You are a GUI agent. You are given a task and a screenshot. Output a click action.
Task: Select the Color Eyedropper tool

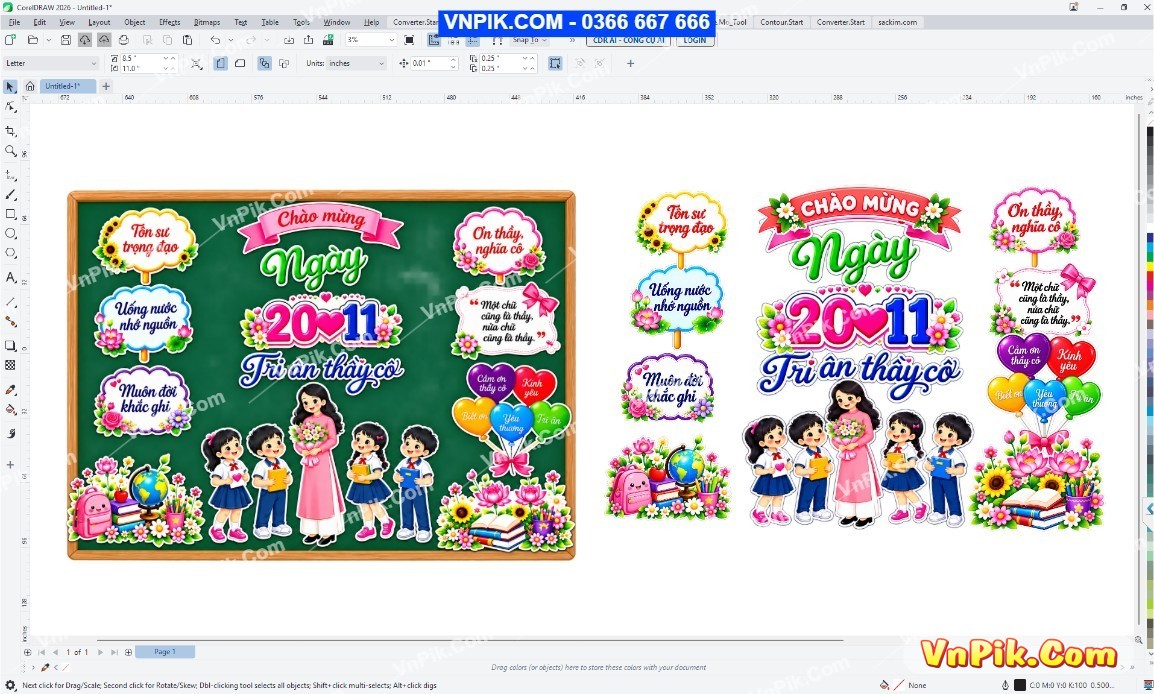(10, 389)
